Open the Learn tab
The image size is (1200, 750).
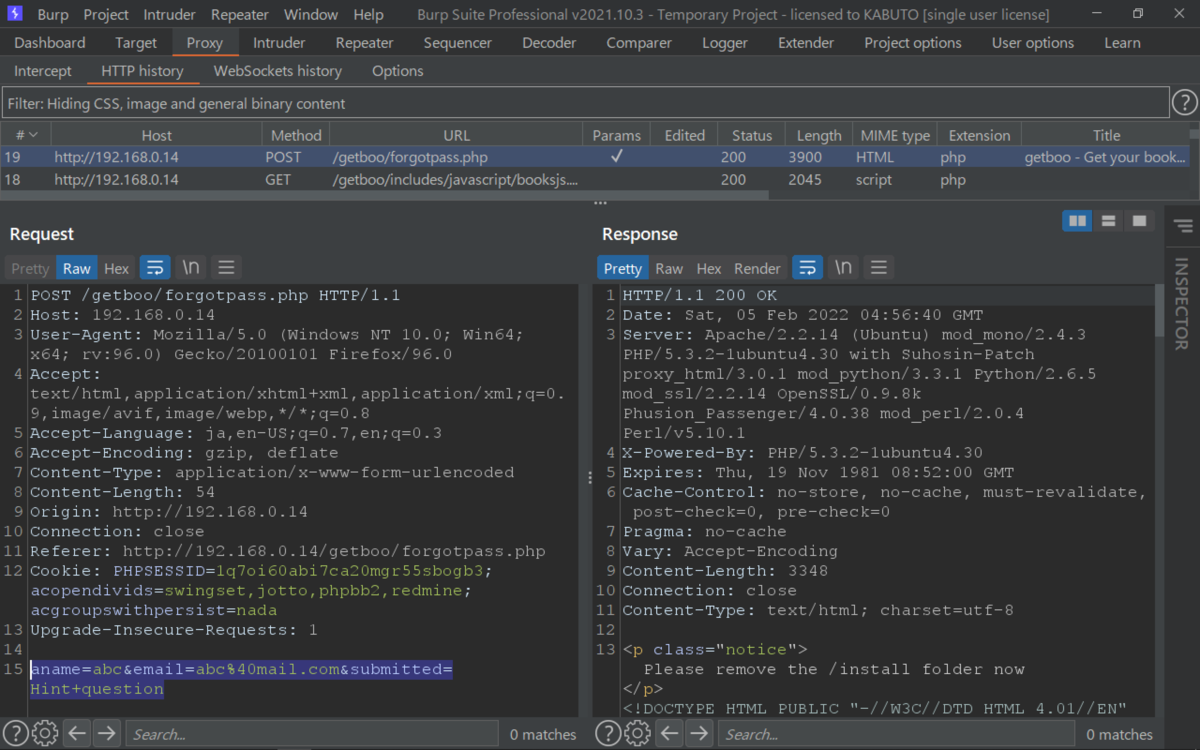1122,43
